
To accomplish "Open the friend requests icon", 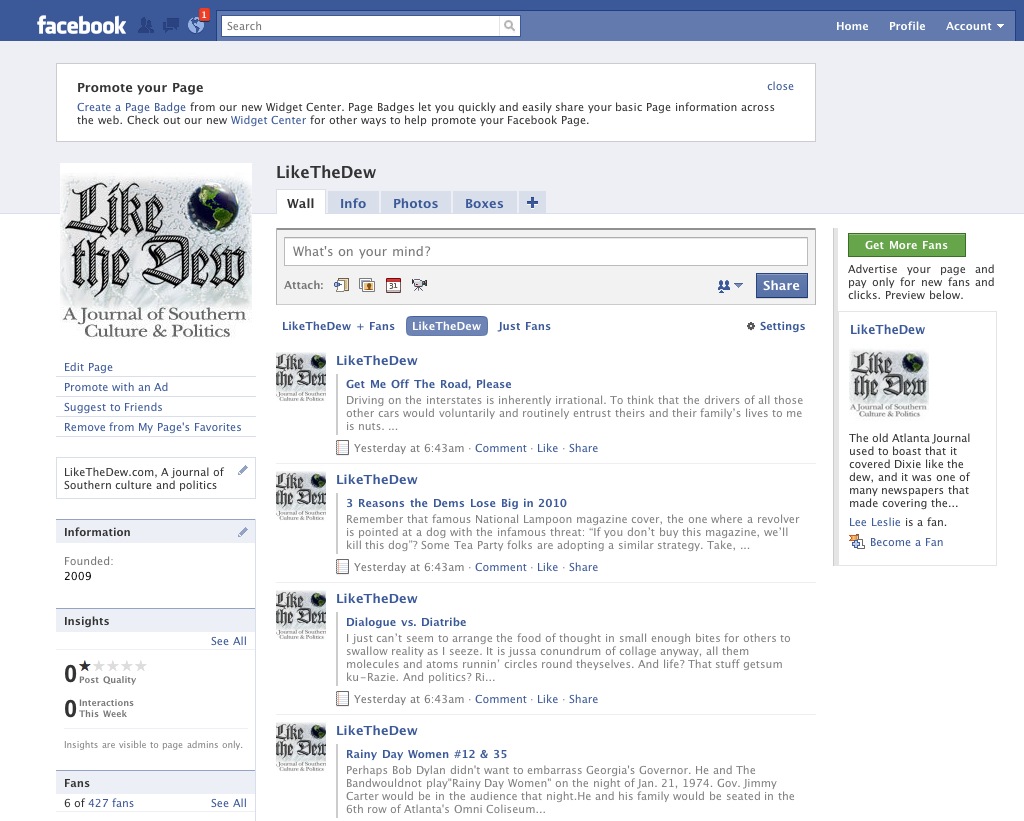I will (x=147, y=26).
